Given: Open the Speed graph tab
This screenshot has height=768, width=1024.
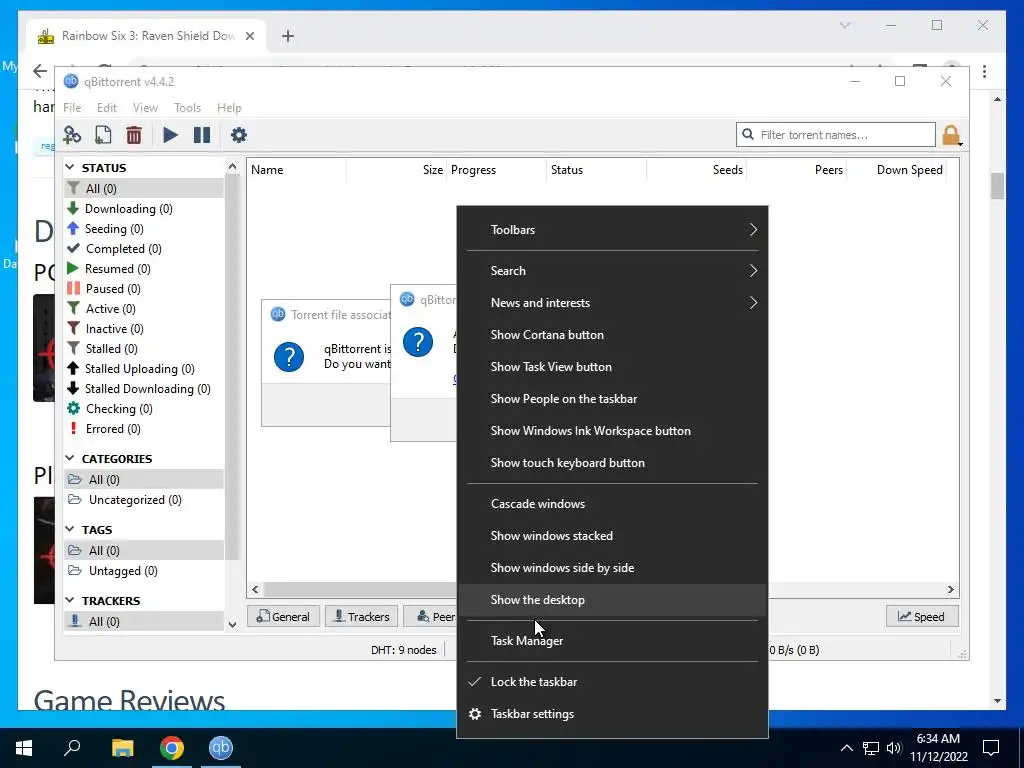Looking at the screenshot, I should point(921,616).
